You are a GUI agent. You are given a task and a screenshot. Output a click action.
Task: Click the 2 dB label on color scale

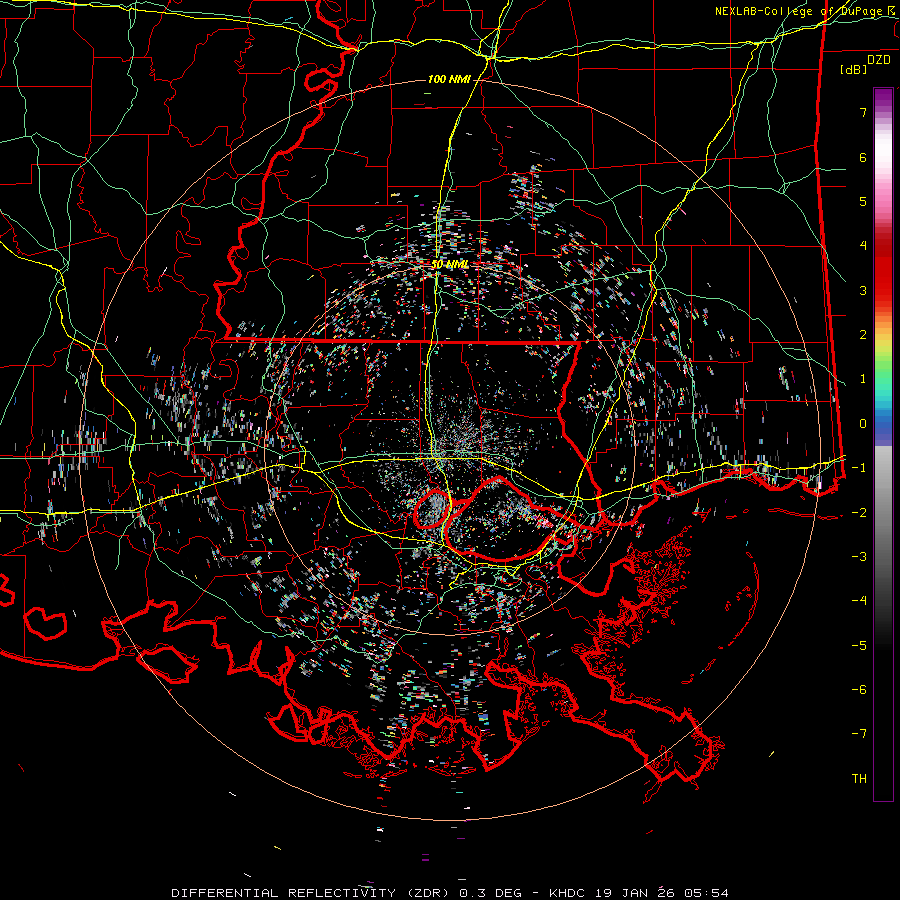863,335
